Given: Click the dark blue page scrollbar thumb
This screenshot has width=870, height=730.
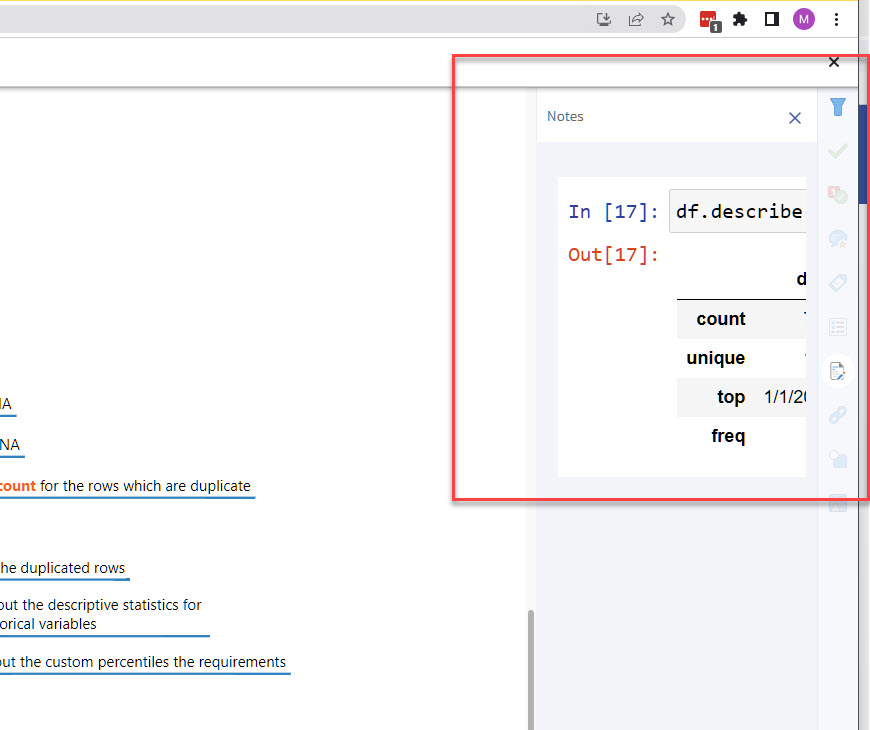Looking at the screenshot, I should pos(863,154).
